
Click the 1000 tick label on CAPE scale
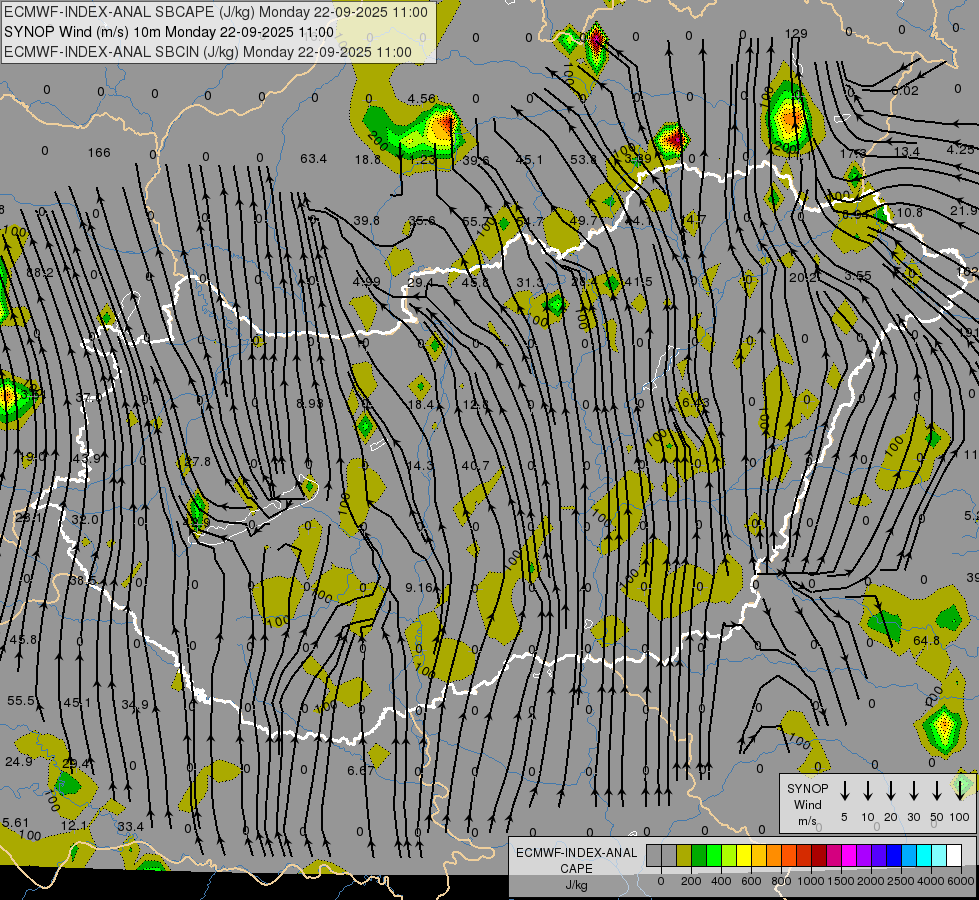click(811, 881)
